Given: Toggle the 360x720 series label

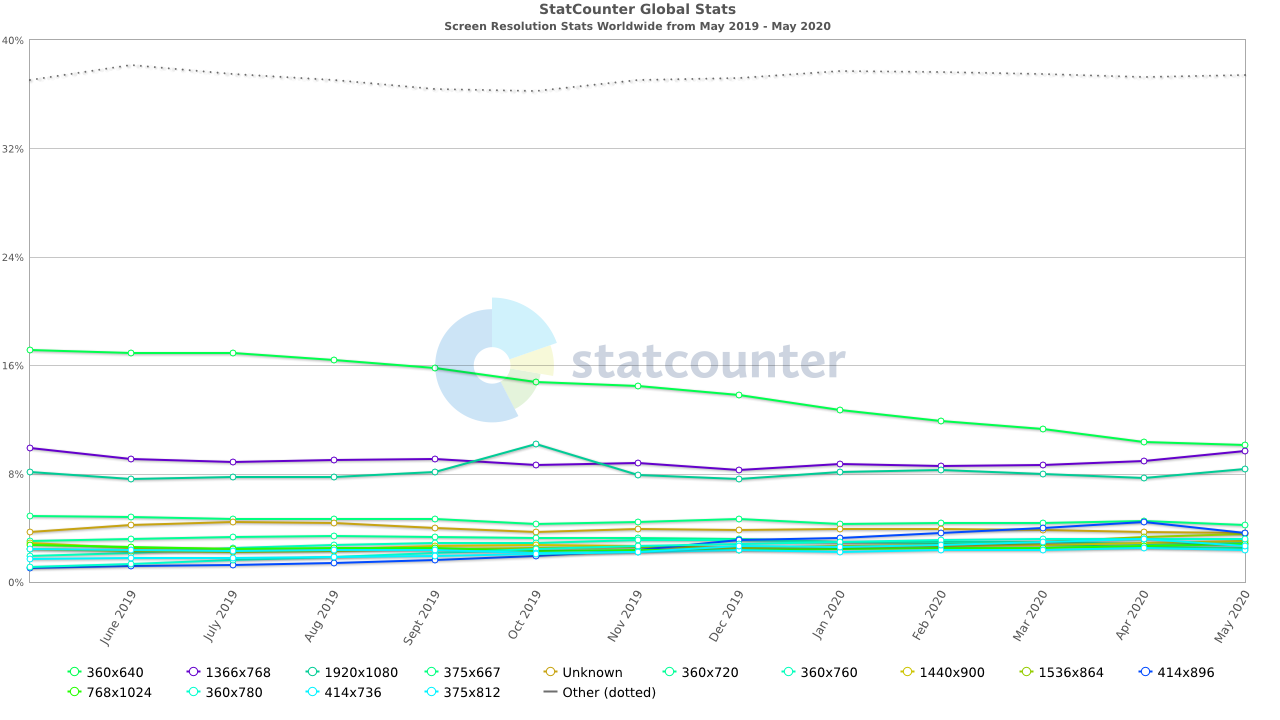Looking at the screenshot, I should (x=710, y=672).
